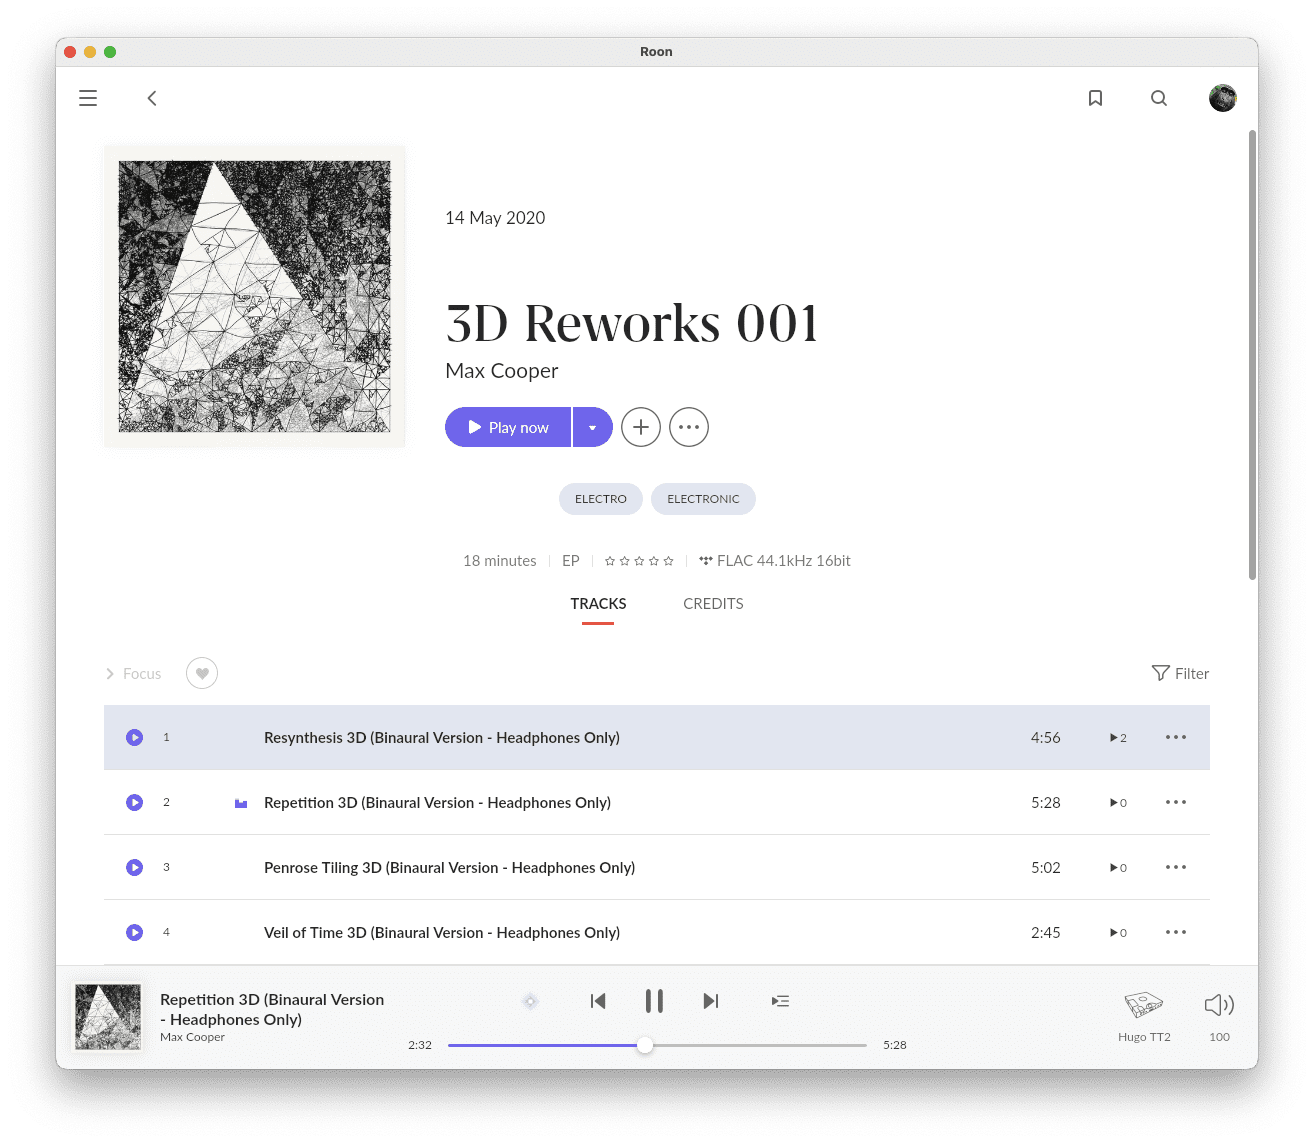The height and width of the screenshot is (1143, 1314).
Task: Open more options for Repetition 3D
Action: pyautogui.click(x=1176, y=803)
